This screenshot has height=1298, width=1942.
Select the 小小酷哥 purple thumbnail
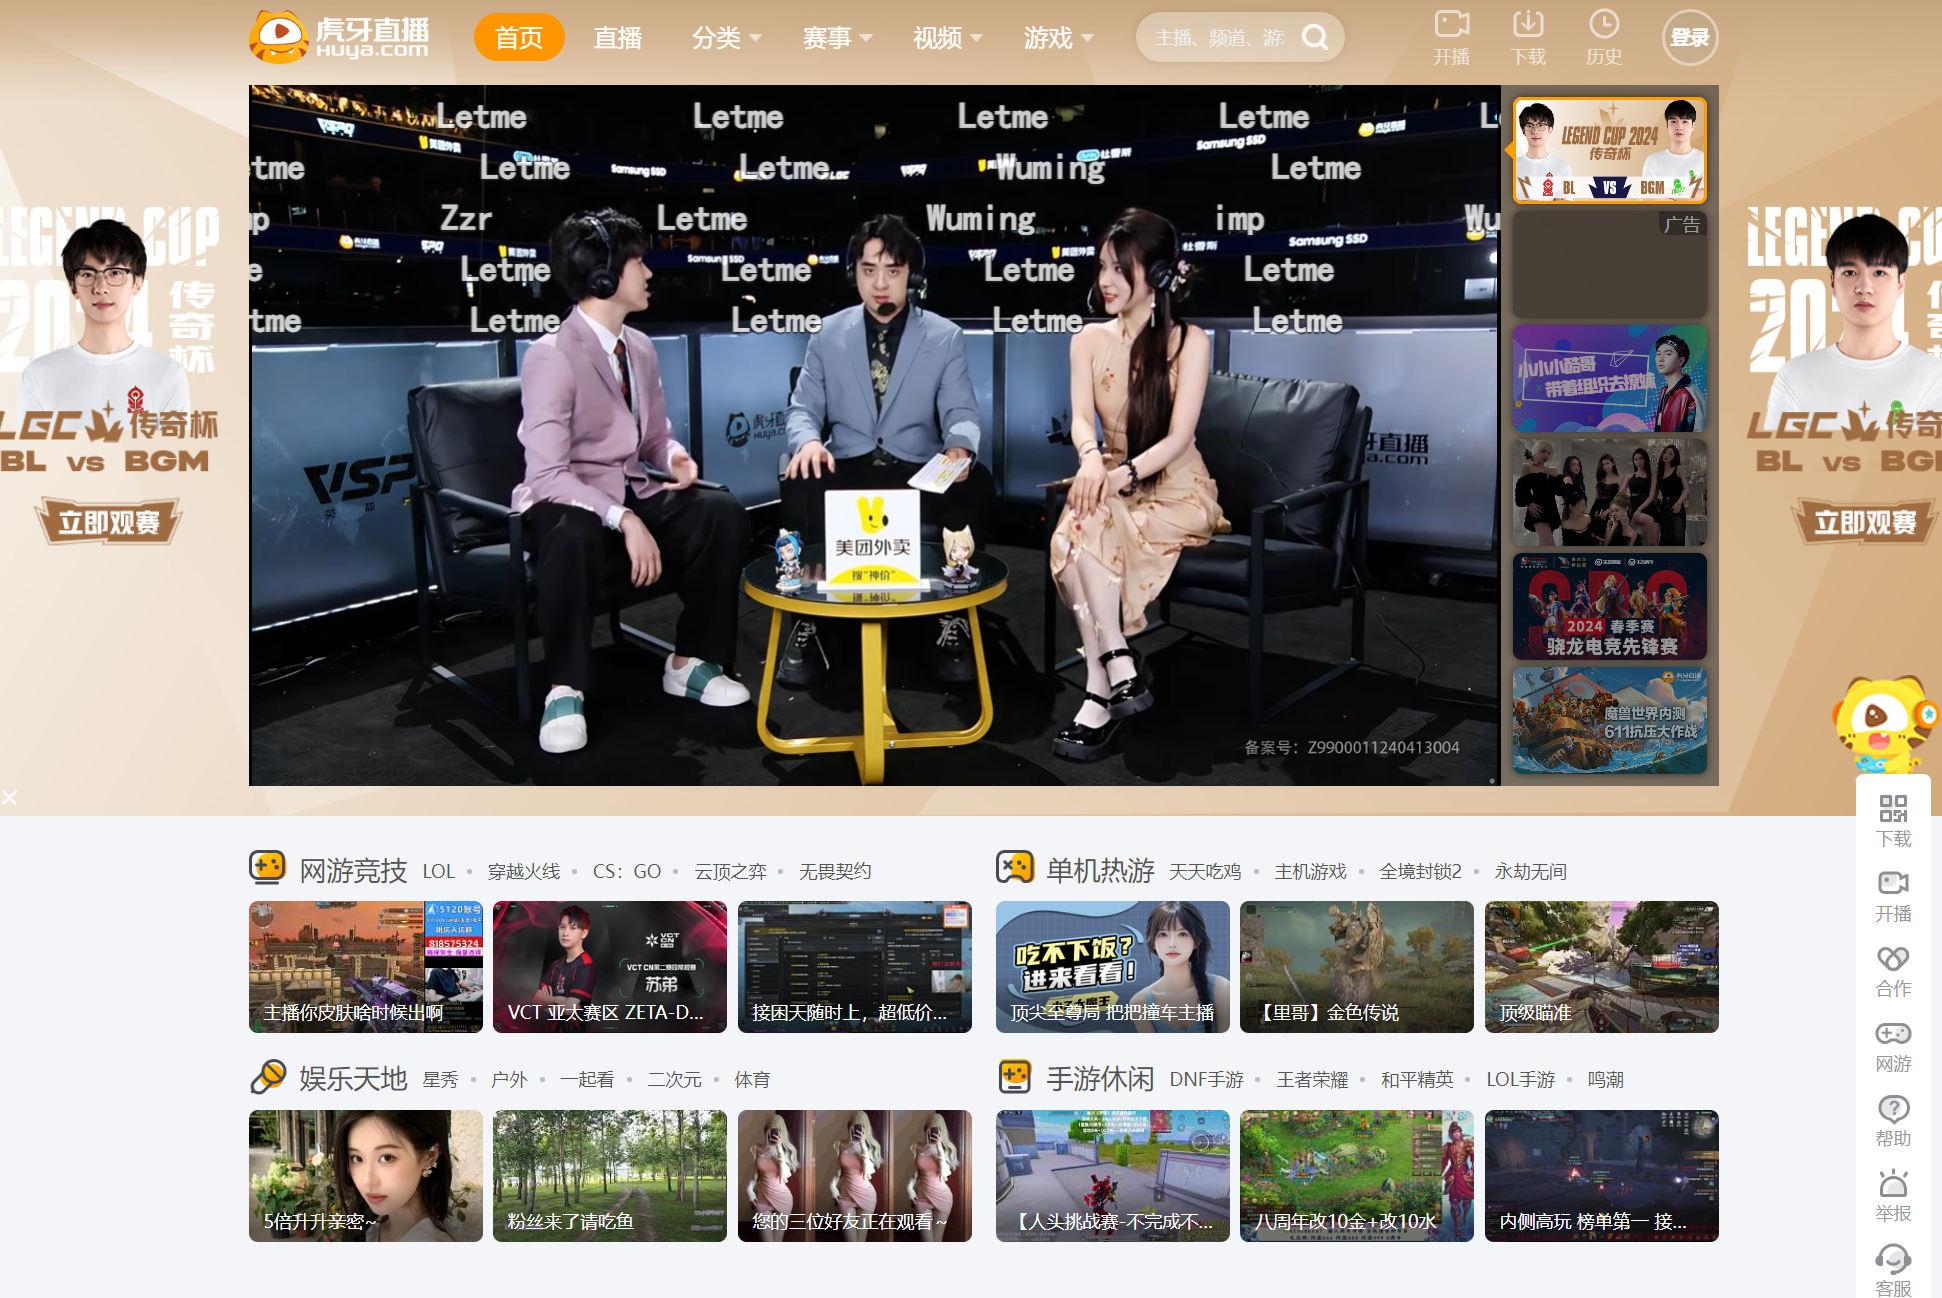tap(1609, 378)
